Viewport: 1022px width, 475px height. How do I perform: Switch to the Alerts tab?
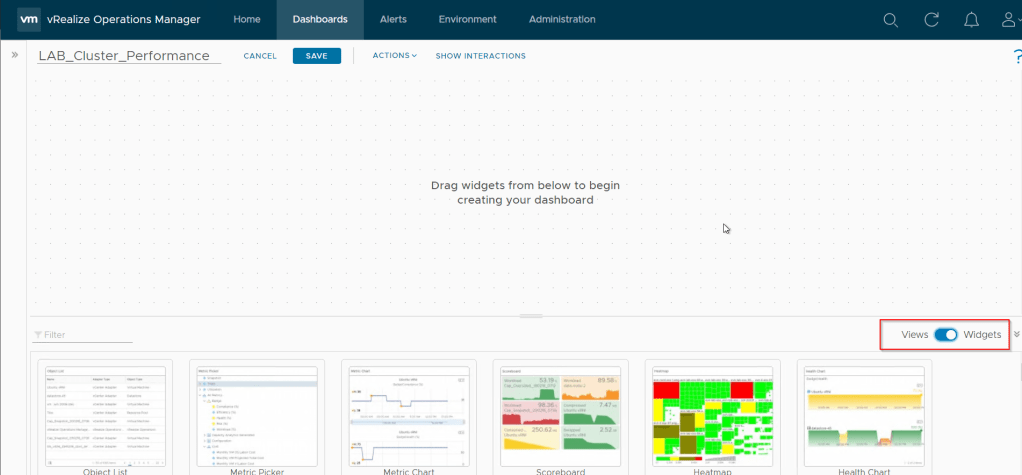[x=393, y=20]
